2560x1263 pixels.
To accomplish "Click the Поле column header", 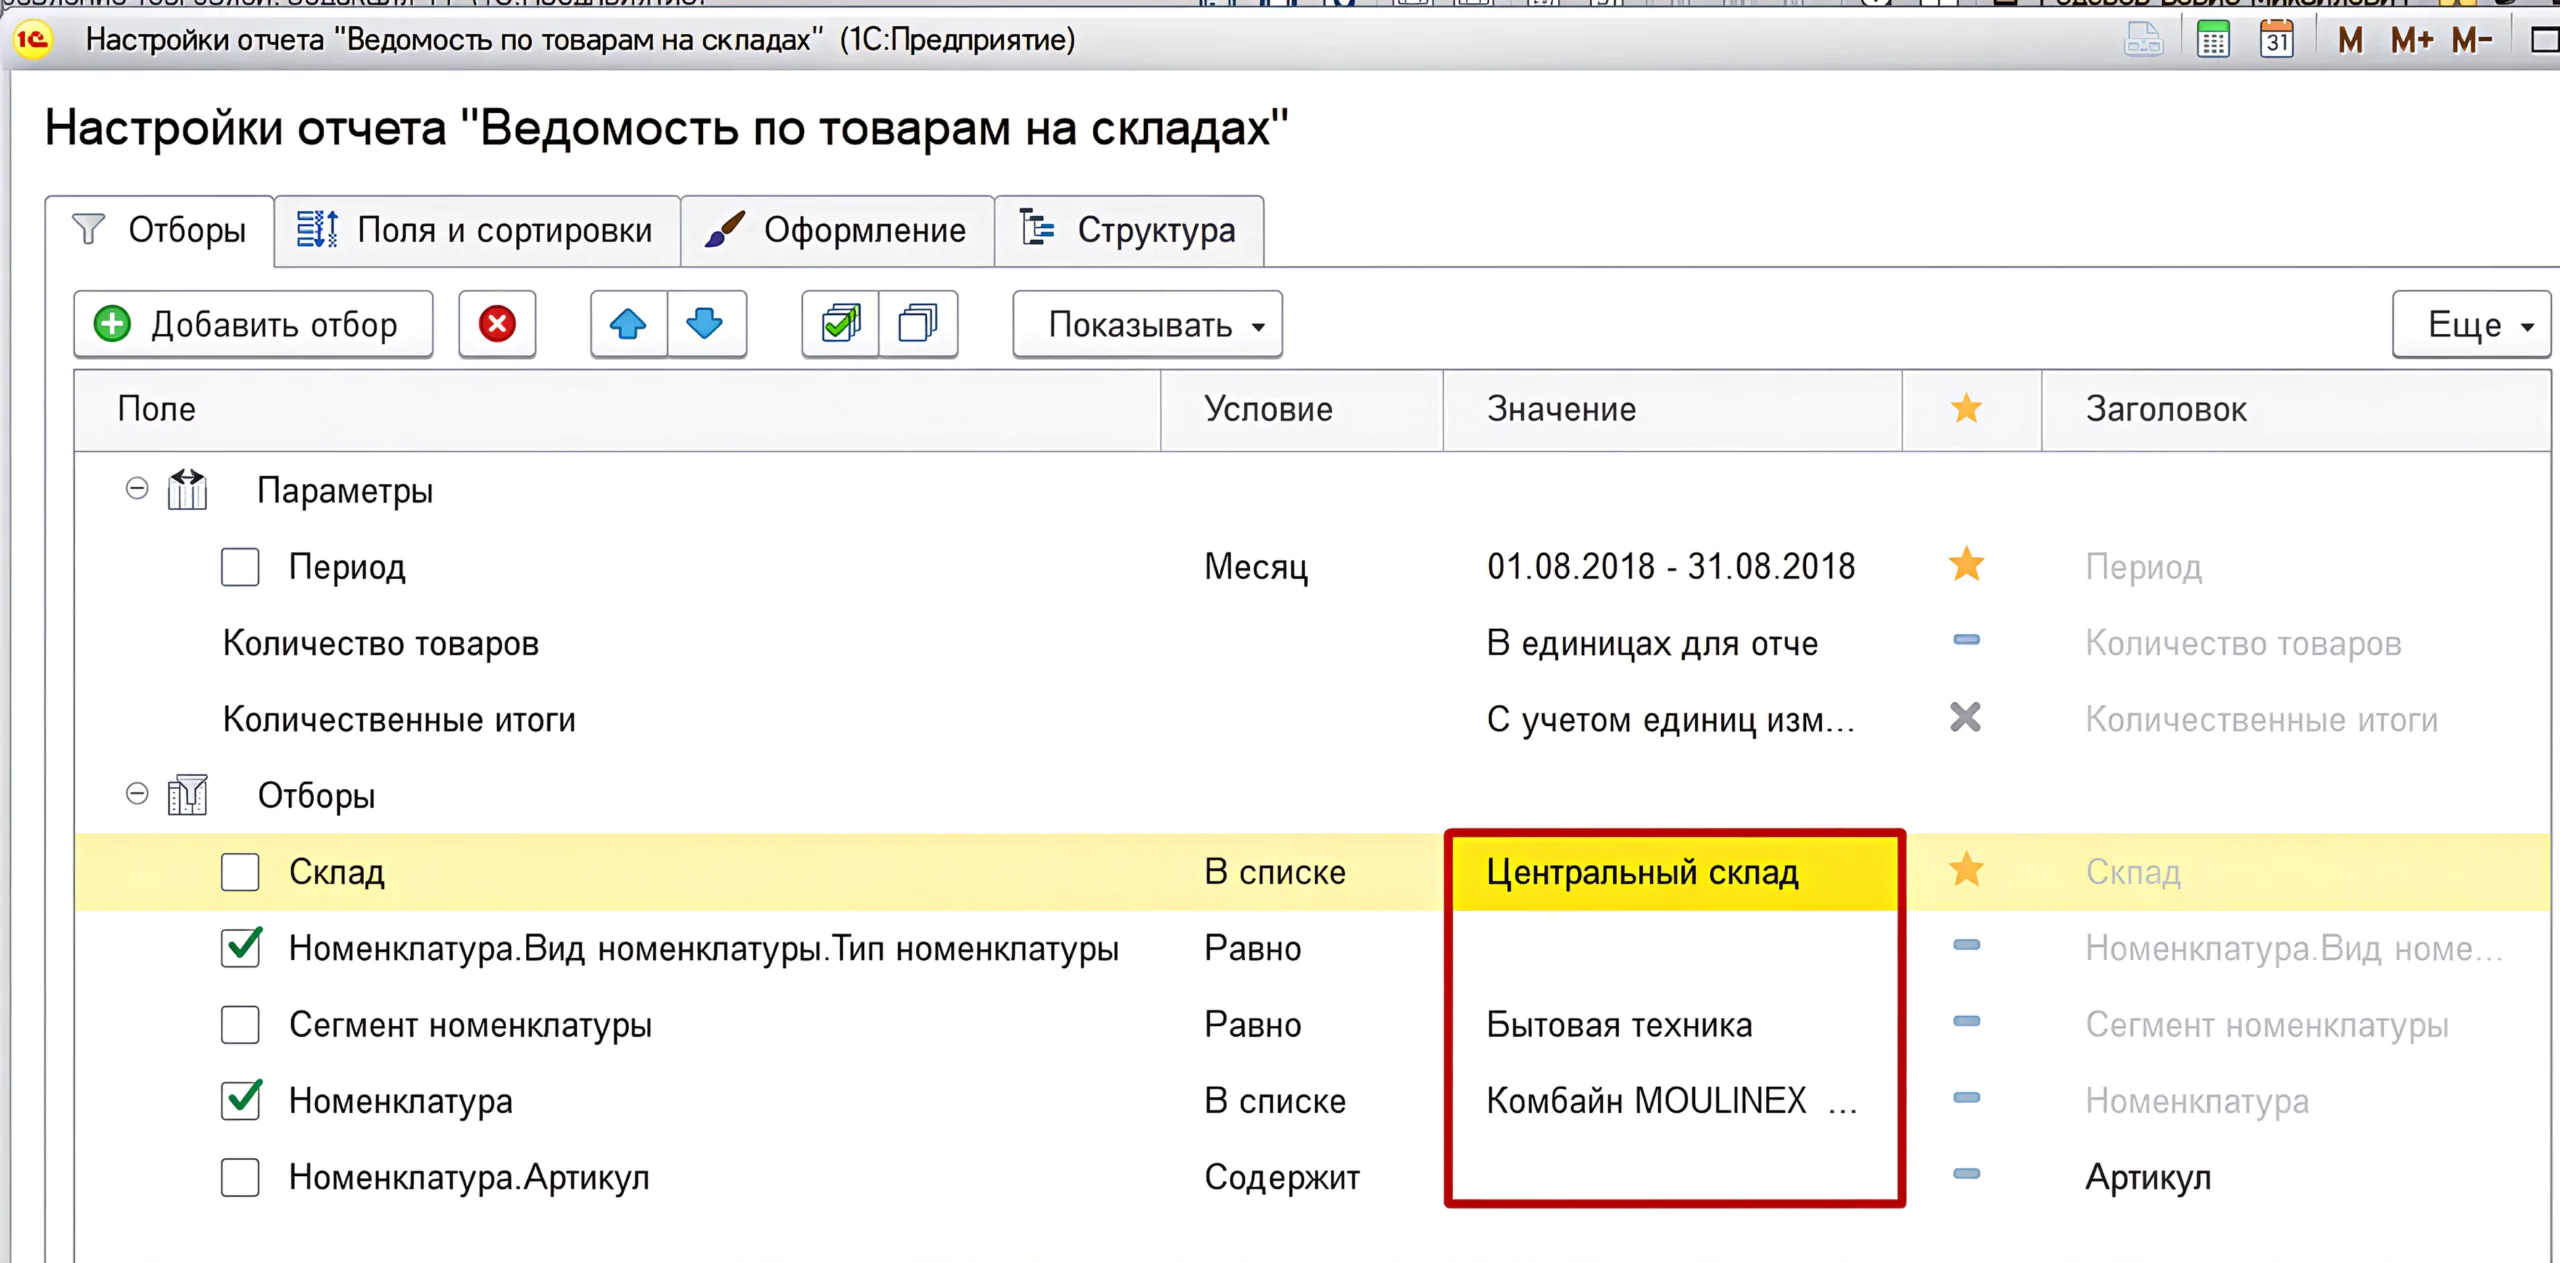I will [617, 409].
